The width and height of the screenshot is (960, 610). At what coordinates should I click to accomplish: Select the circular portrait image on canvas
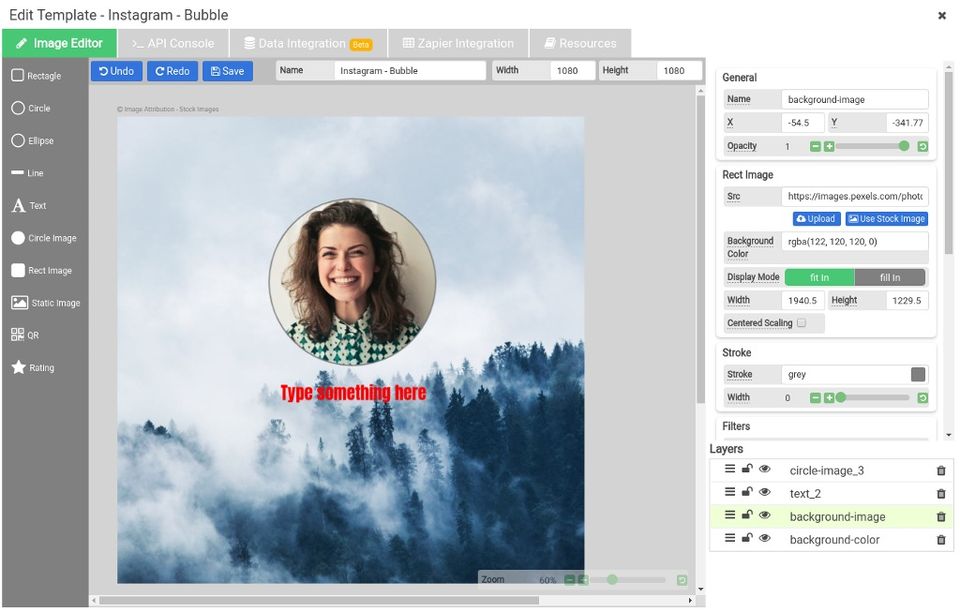pyautogui.click(x=353, y=282)
